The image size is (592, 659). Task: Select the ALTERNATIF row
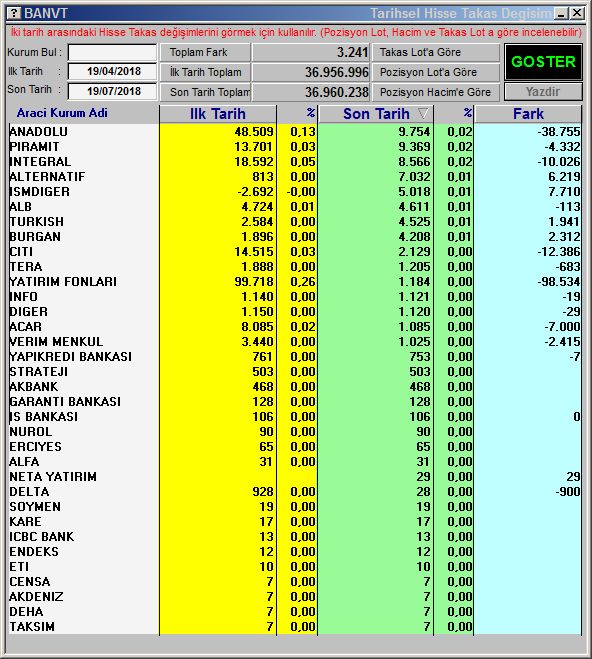coord(295,177)
